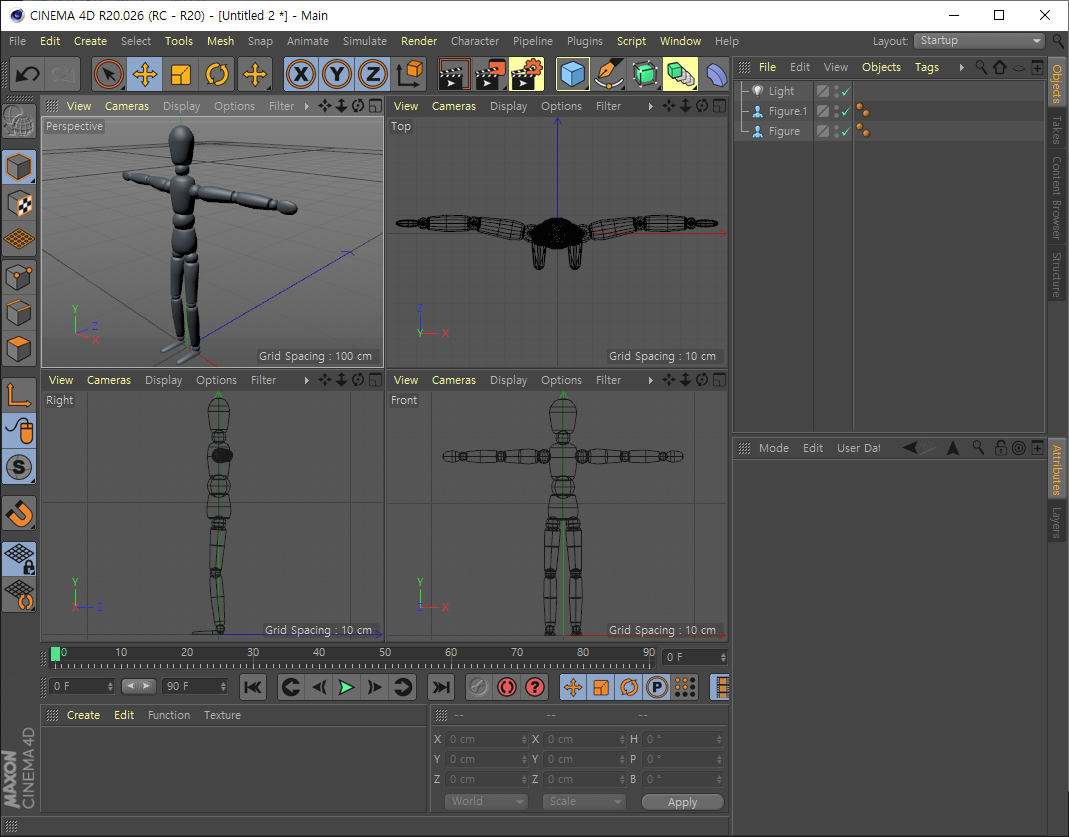Open World coordinate dropdown

(x=486, y=802)
